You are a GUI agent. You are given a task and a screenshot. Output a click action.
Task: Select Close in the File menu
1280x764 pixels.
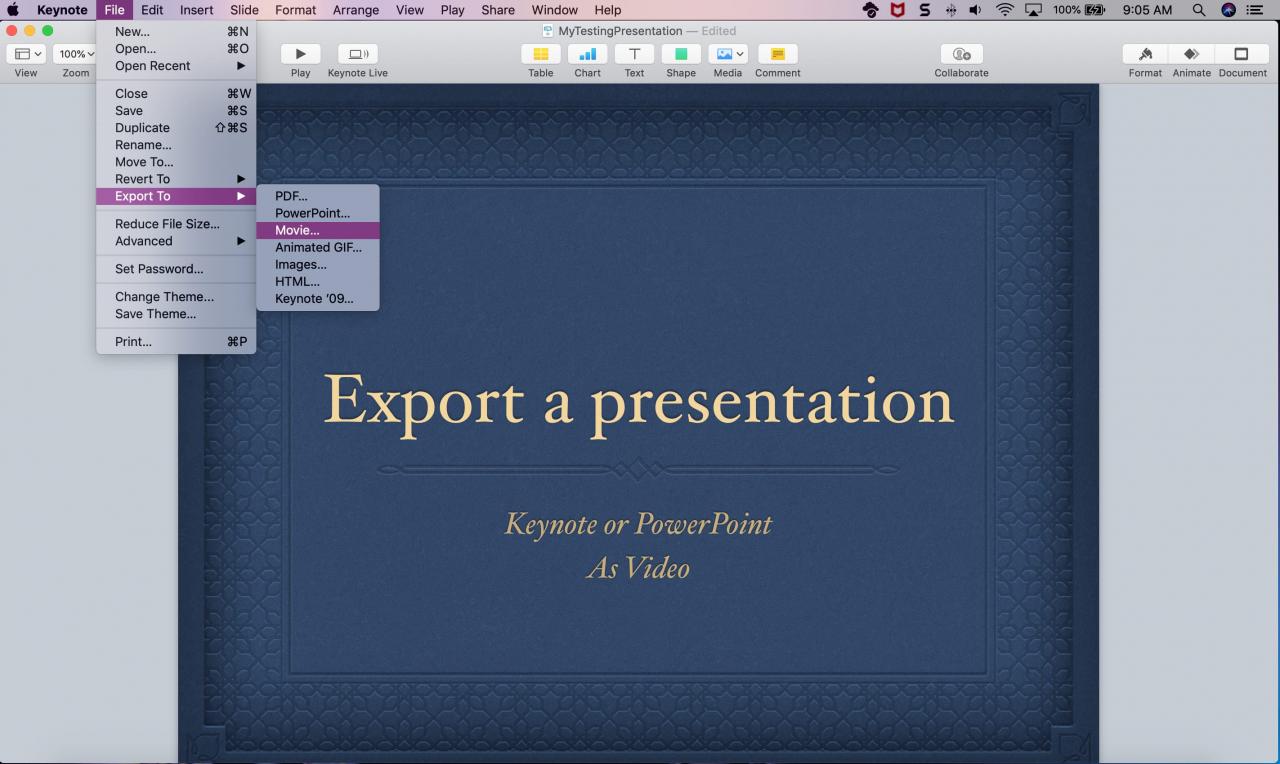coord(176,94)
